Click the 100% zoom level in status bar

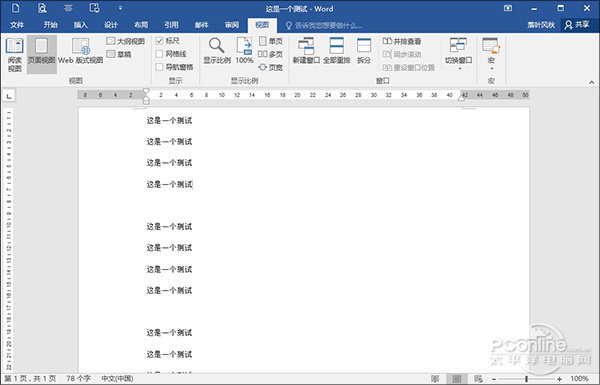click(x=579, y=378)
